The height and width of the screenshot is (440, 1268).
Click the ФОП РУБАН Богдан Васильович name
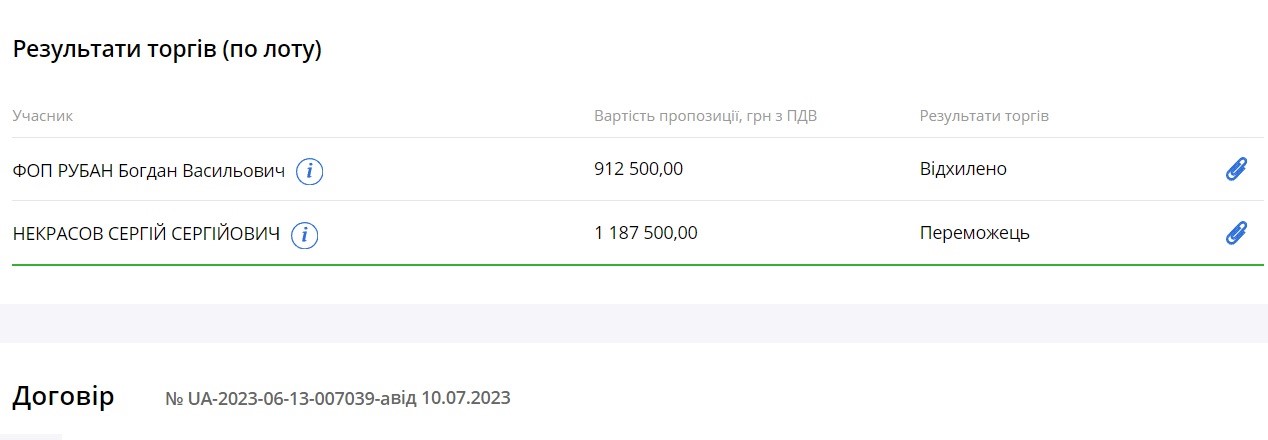pos(148,171)
